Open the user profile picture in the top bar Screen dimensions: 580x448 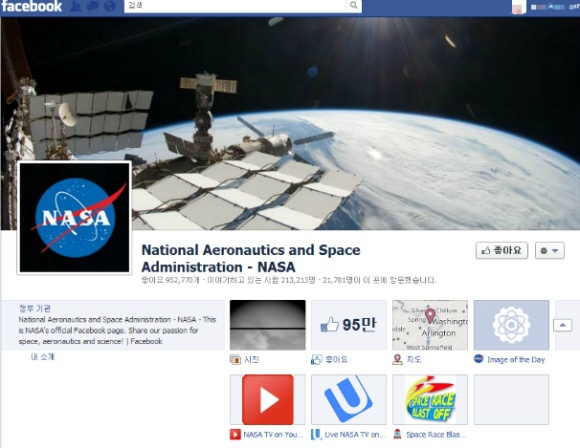tap(519, 7)
